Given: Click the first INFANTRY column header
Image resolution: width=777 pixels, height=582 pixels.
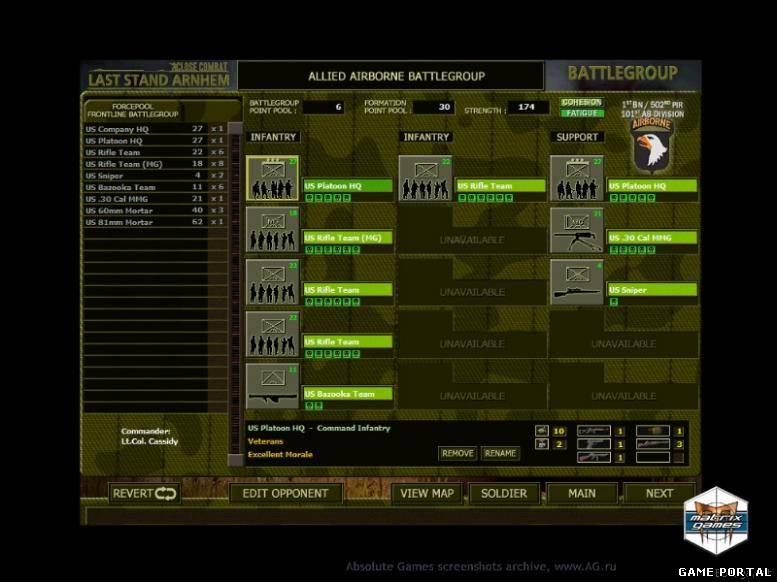Looking at the screenshot, I should [273, 137].
